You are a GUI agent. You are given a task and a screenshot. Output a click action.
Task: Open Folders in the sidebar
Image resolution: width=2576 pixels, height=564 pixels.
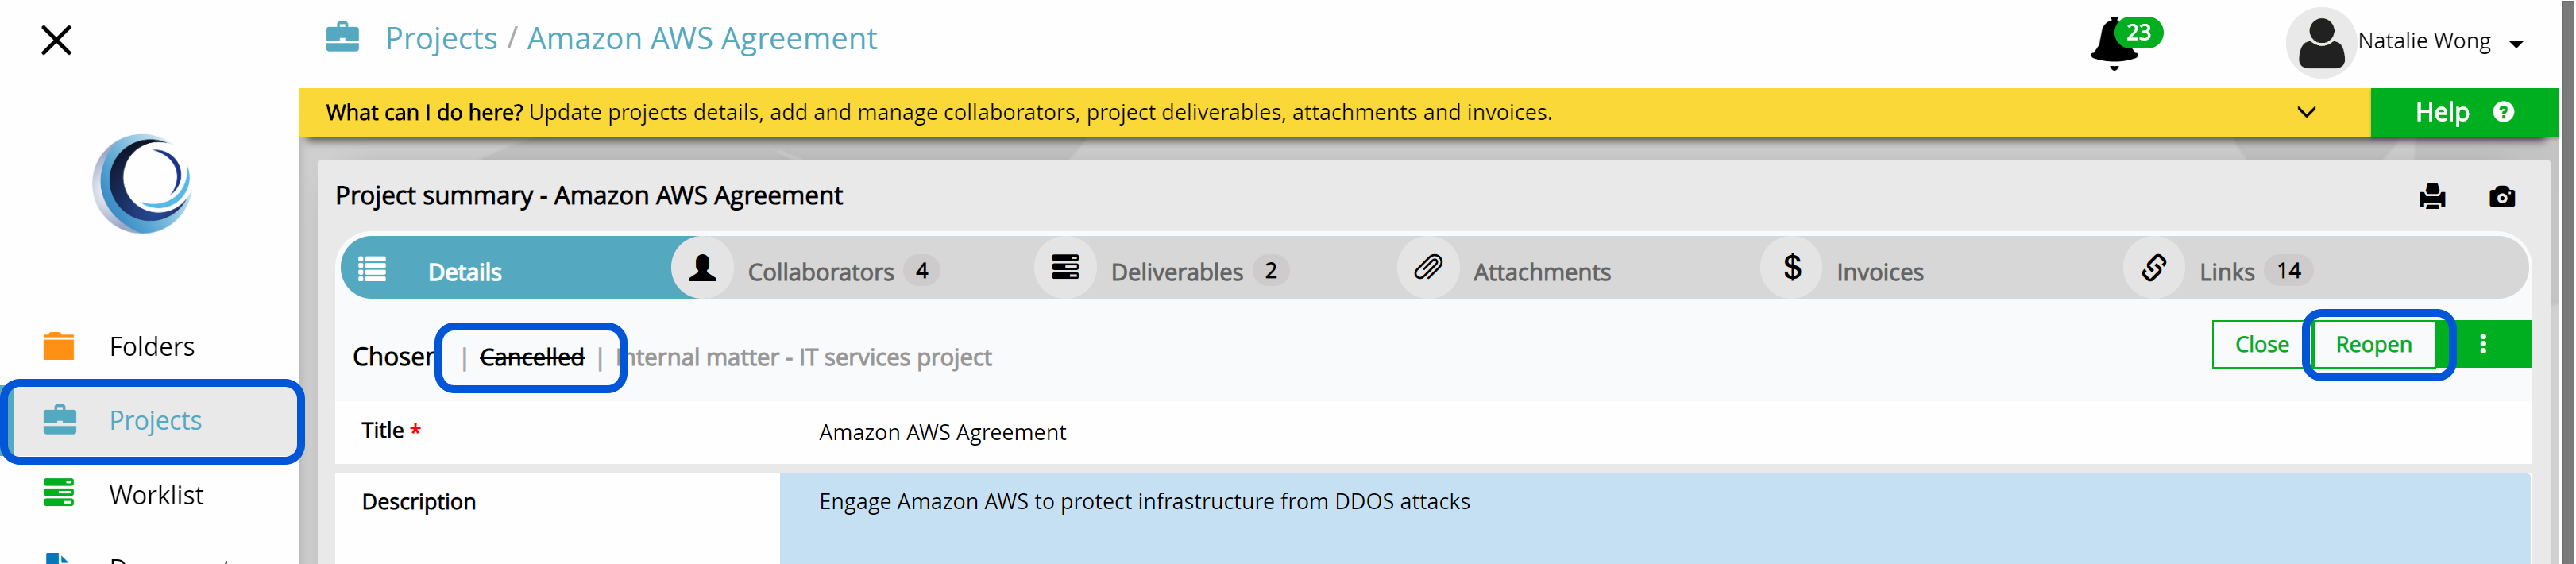click(x=150, y=346)
